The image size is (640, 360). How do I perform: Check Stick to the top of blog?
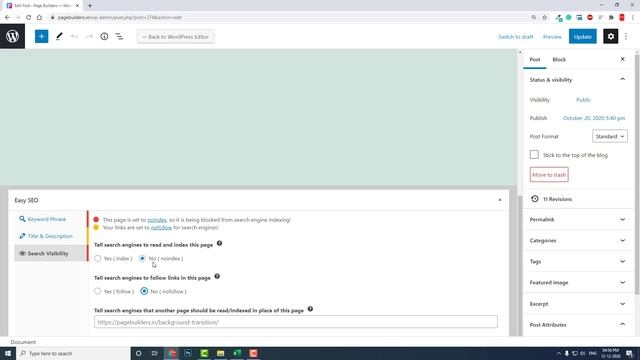(534, 155)
